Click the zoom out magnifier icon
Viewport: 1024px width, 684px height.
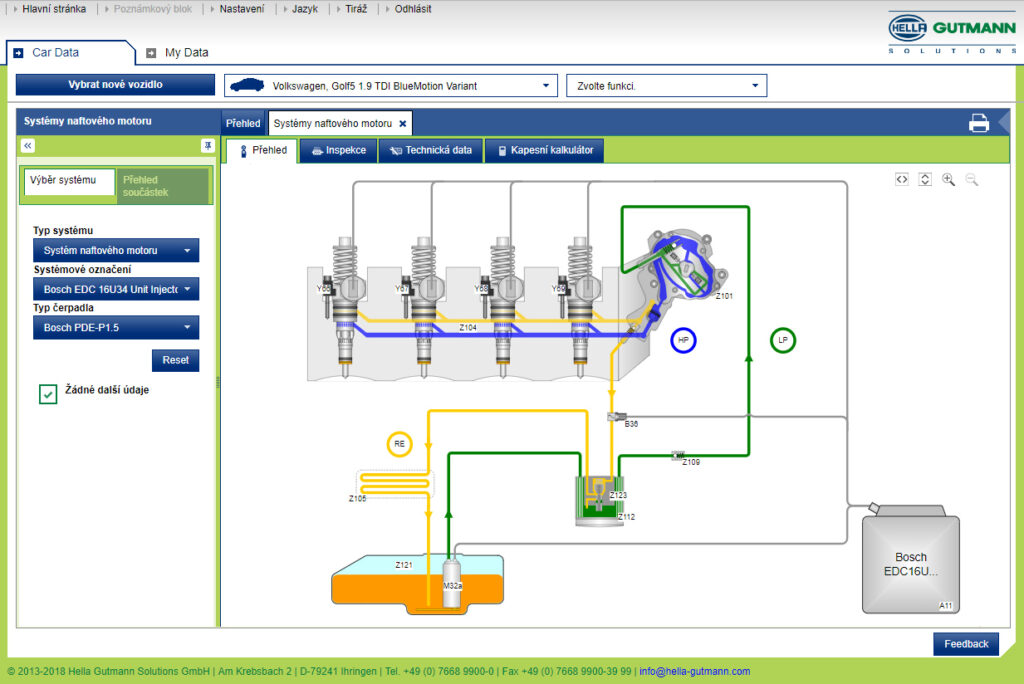click(x=971, y=179)
